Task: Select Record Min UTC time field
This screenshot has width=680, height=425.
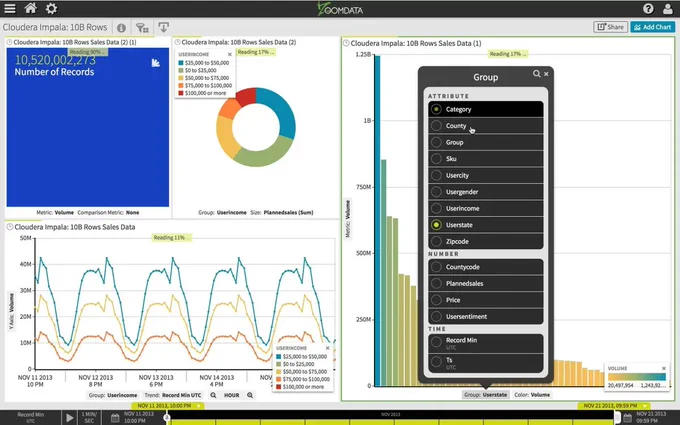Action: point(485,343)
